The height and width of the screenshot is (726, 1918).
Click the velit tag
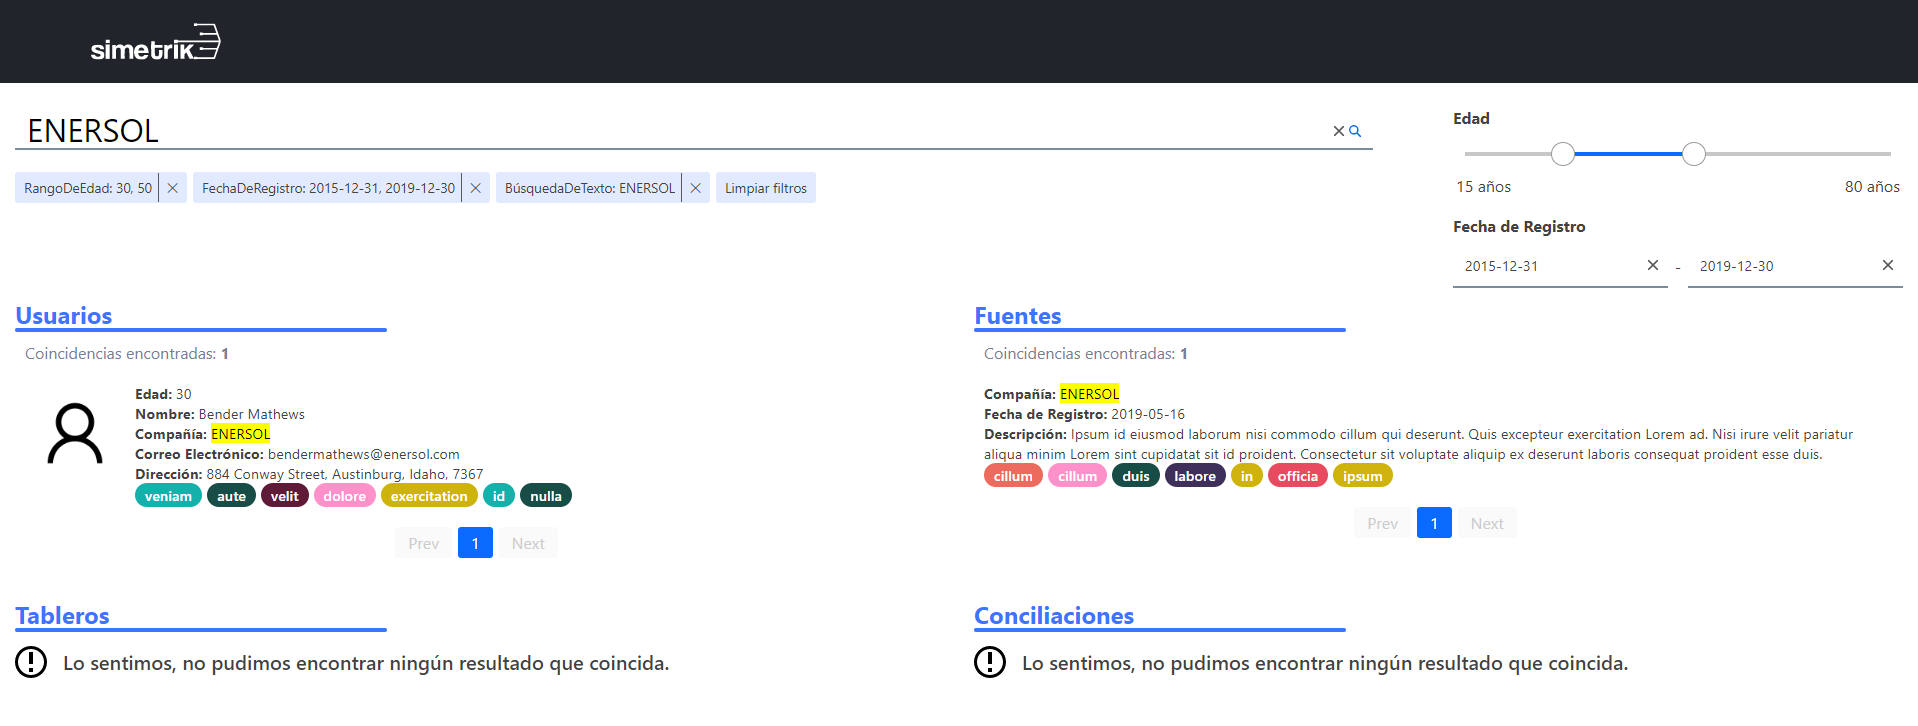pos(285,496)
